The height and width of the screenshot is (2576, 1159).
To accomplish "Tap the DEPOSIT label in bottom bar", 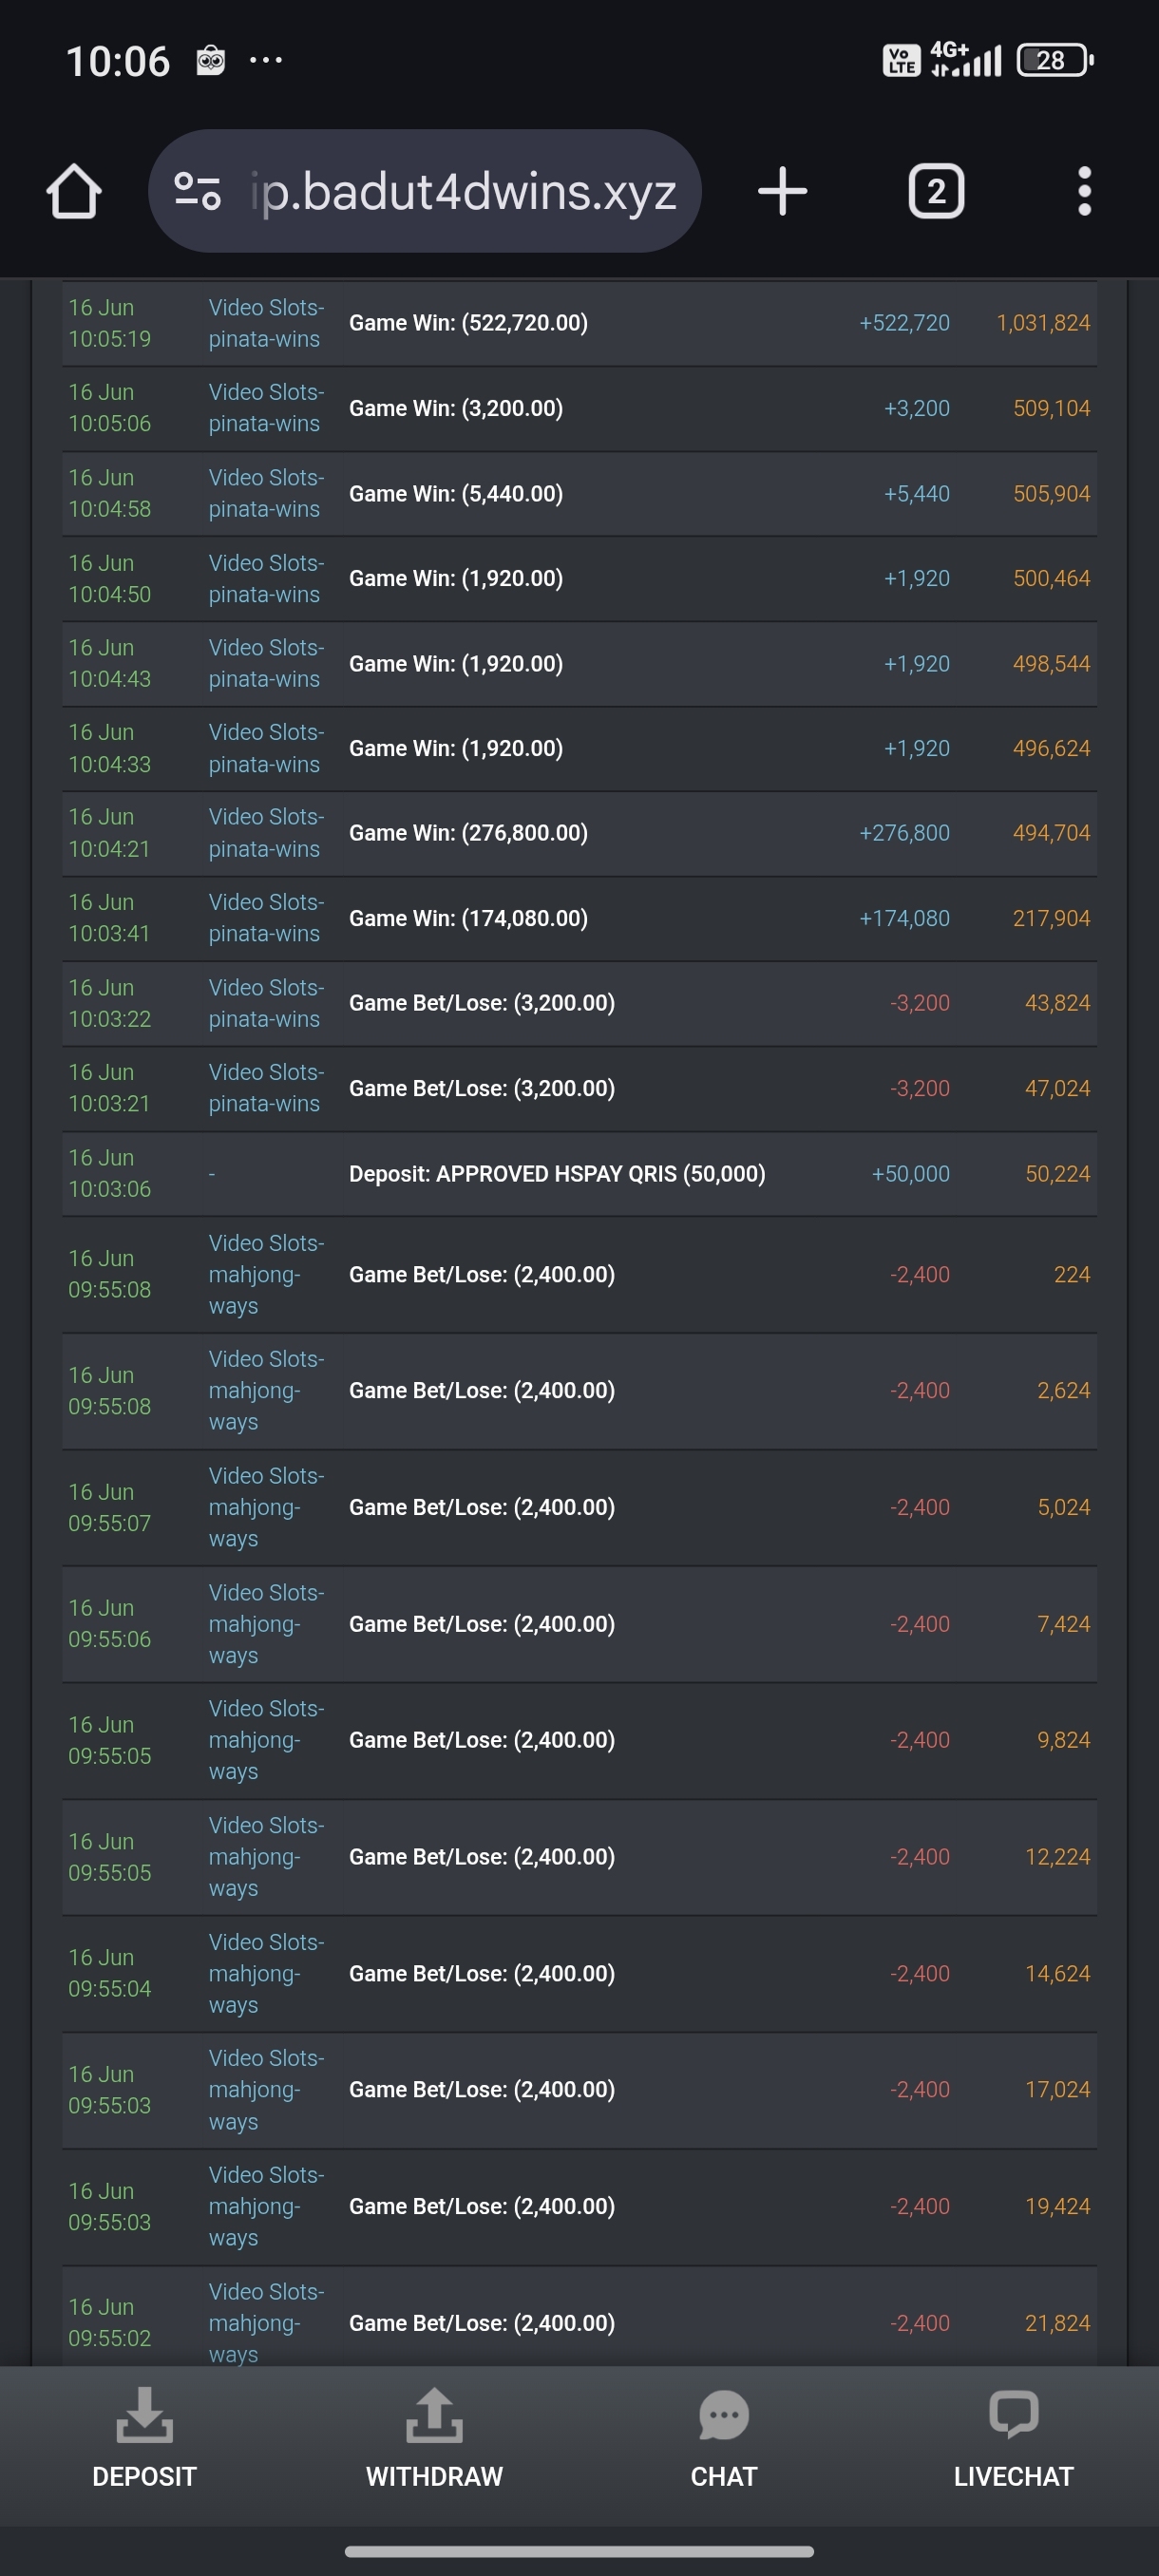I will [x=144, y=2477].
